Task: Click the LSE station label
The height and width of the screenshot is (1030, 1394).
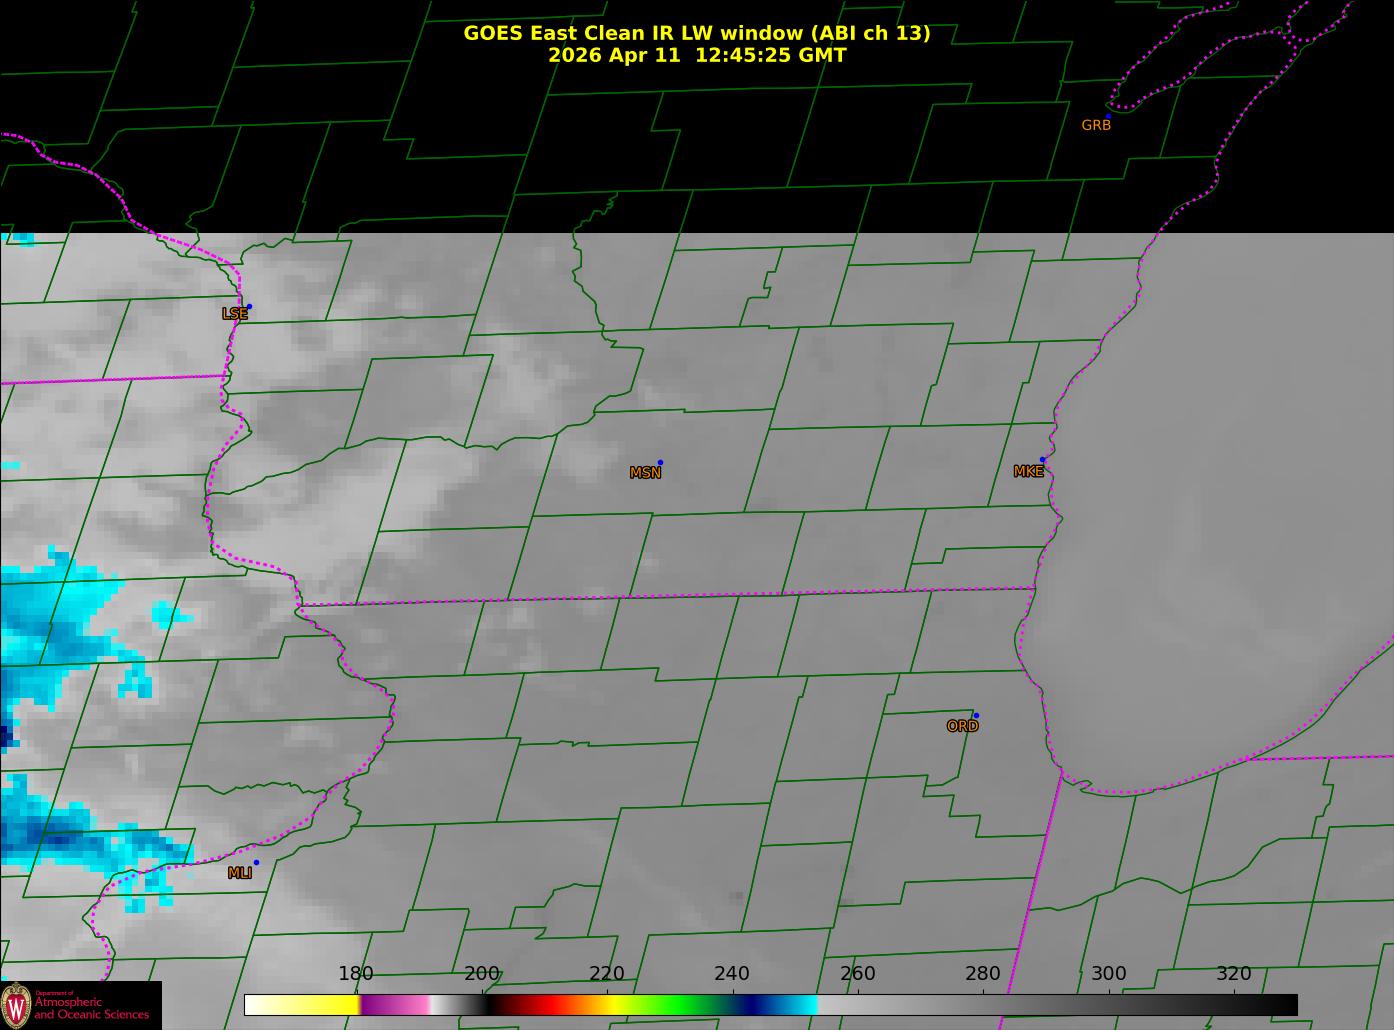Action: [x=235, y=314]
